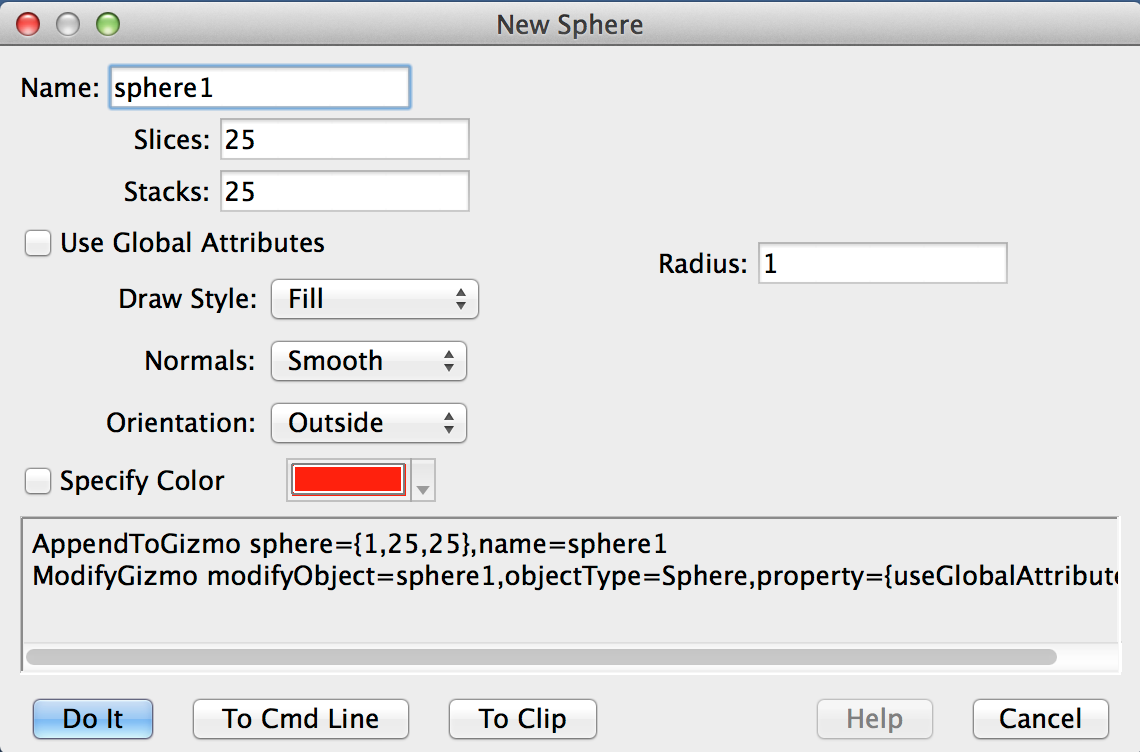Click the To Cmd Line button
Image resolution: width=1140 pixels, height=752 pixels.
300,719
